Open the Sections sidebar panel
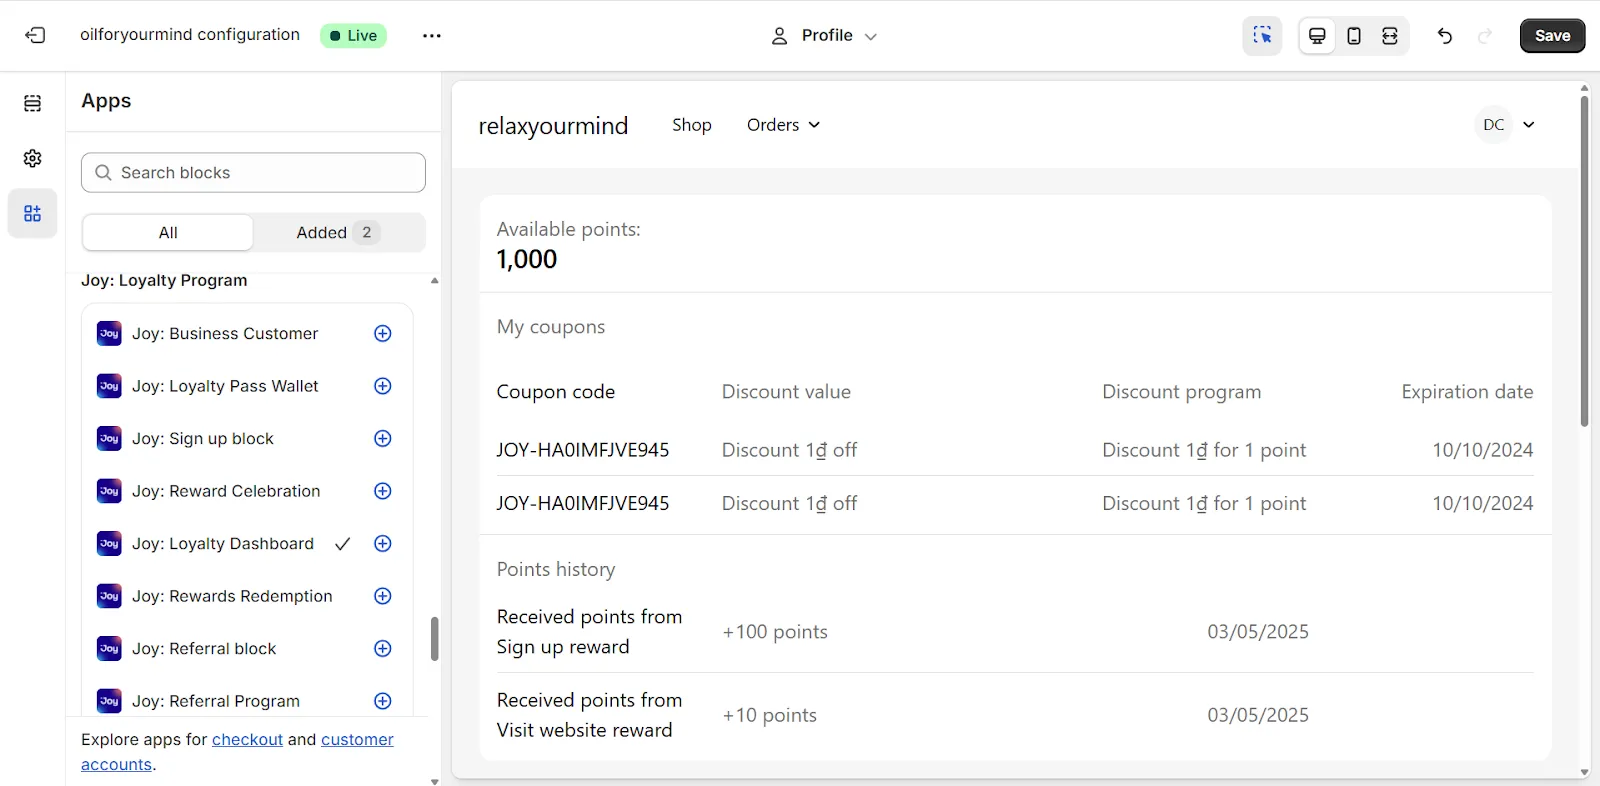The image size is (1600, 786). click(x=33, y=103)
